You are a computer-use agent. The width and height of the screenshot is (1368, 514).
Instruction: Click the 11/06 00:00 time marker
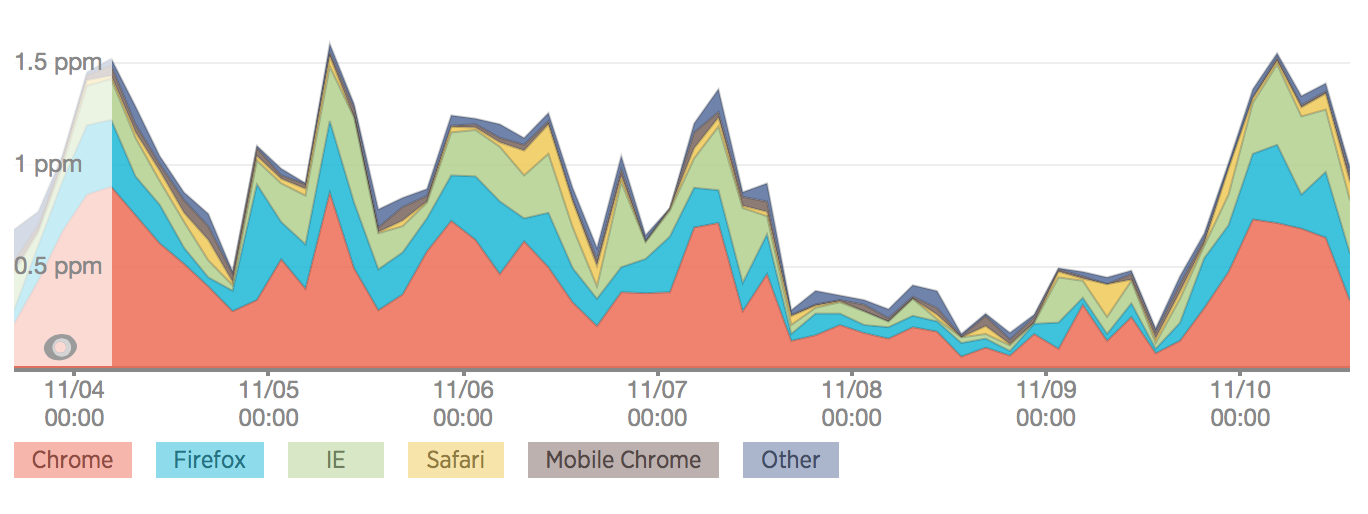click(x=463, y=402)
